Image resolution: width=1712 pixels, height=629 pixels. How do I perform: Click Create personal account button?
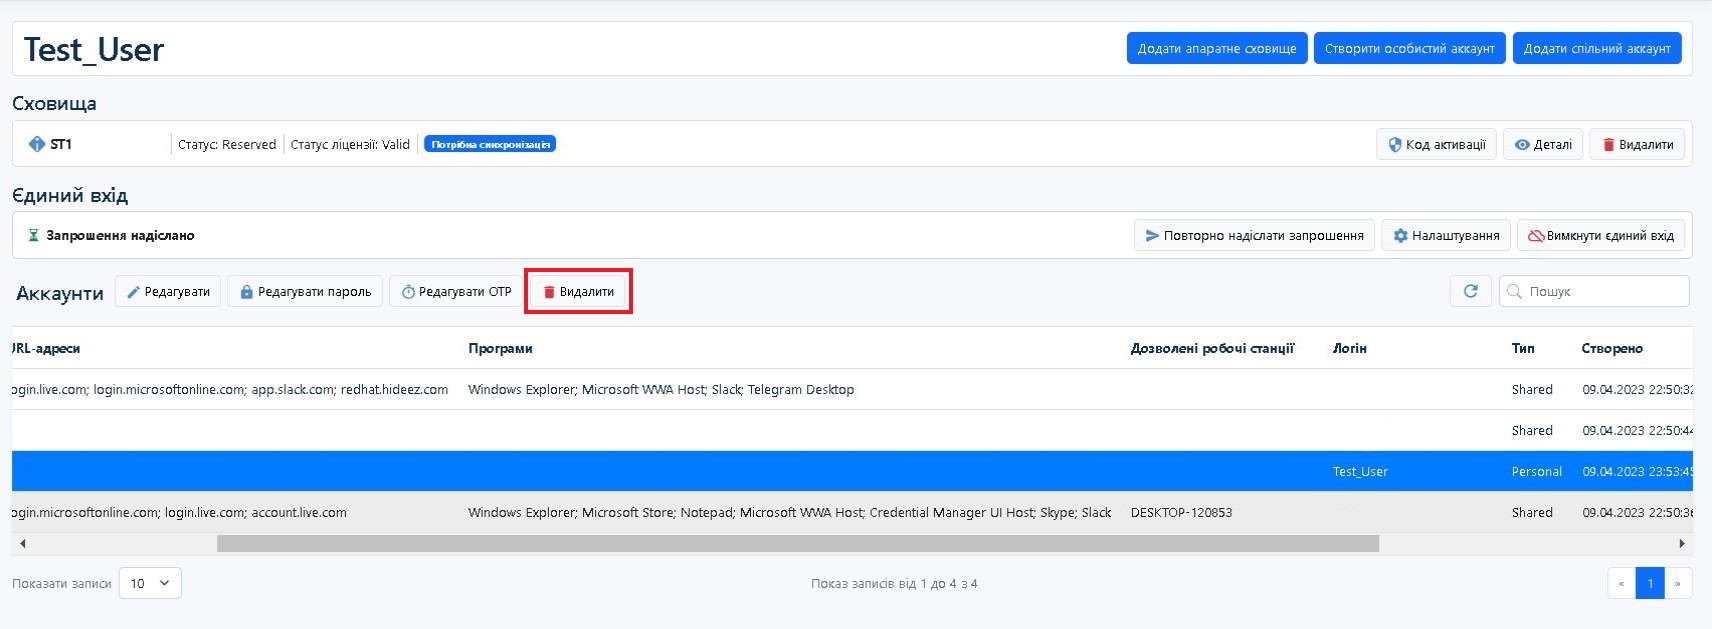coord(1409,48)
